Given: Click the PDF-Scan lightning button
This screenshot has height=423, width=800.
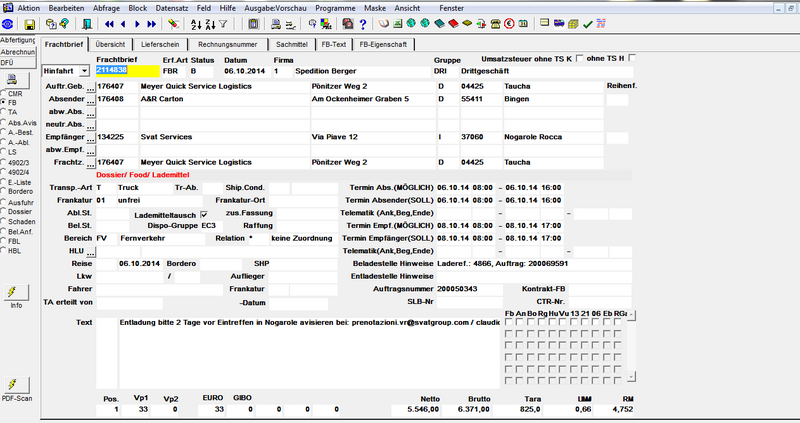Looking at the screenshot, I should (16, 385).
